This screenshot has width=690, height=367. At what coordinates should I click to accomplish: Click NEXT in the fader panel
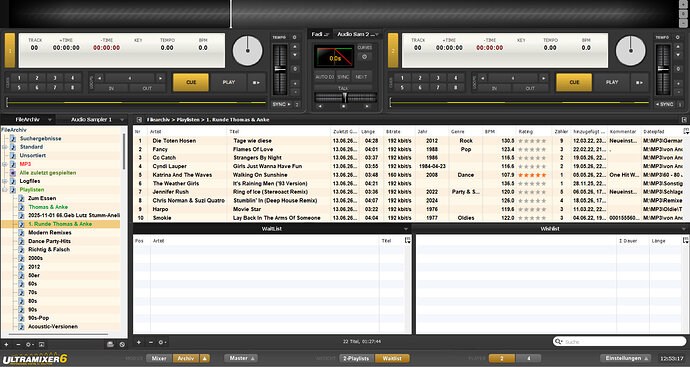click(361, 77)
